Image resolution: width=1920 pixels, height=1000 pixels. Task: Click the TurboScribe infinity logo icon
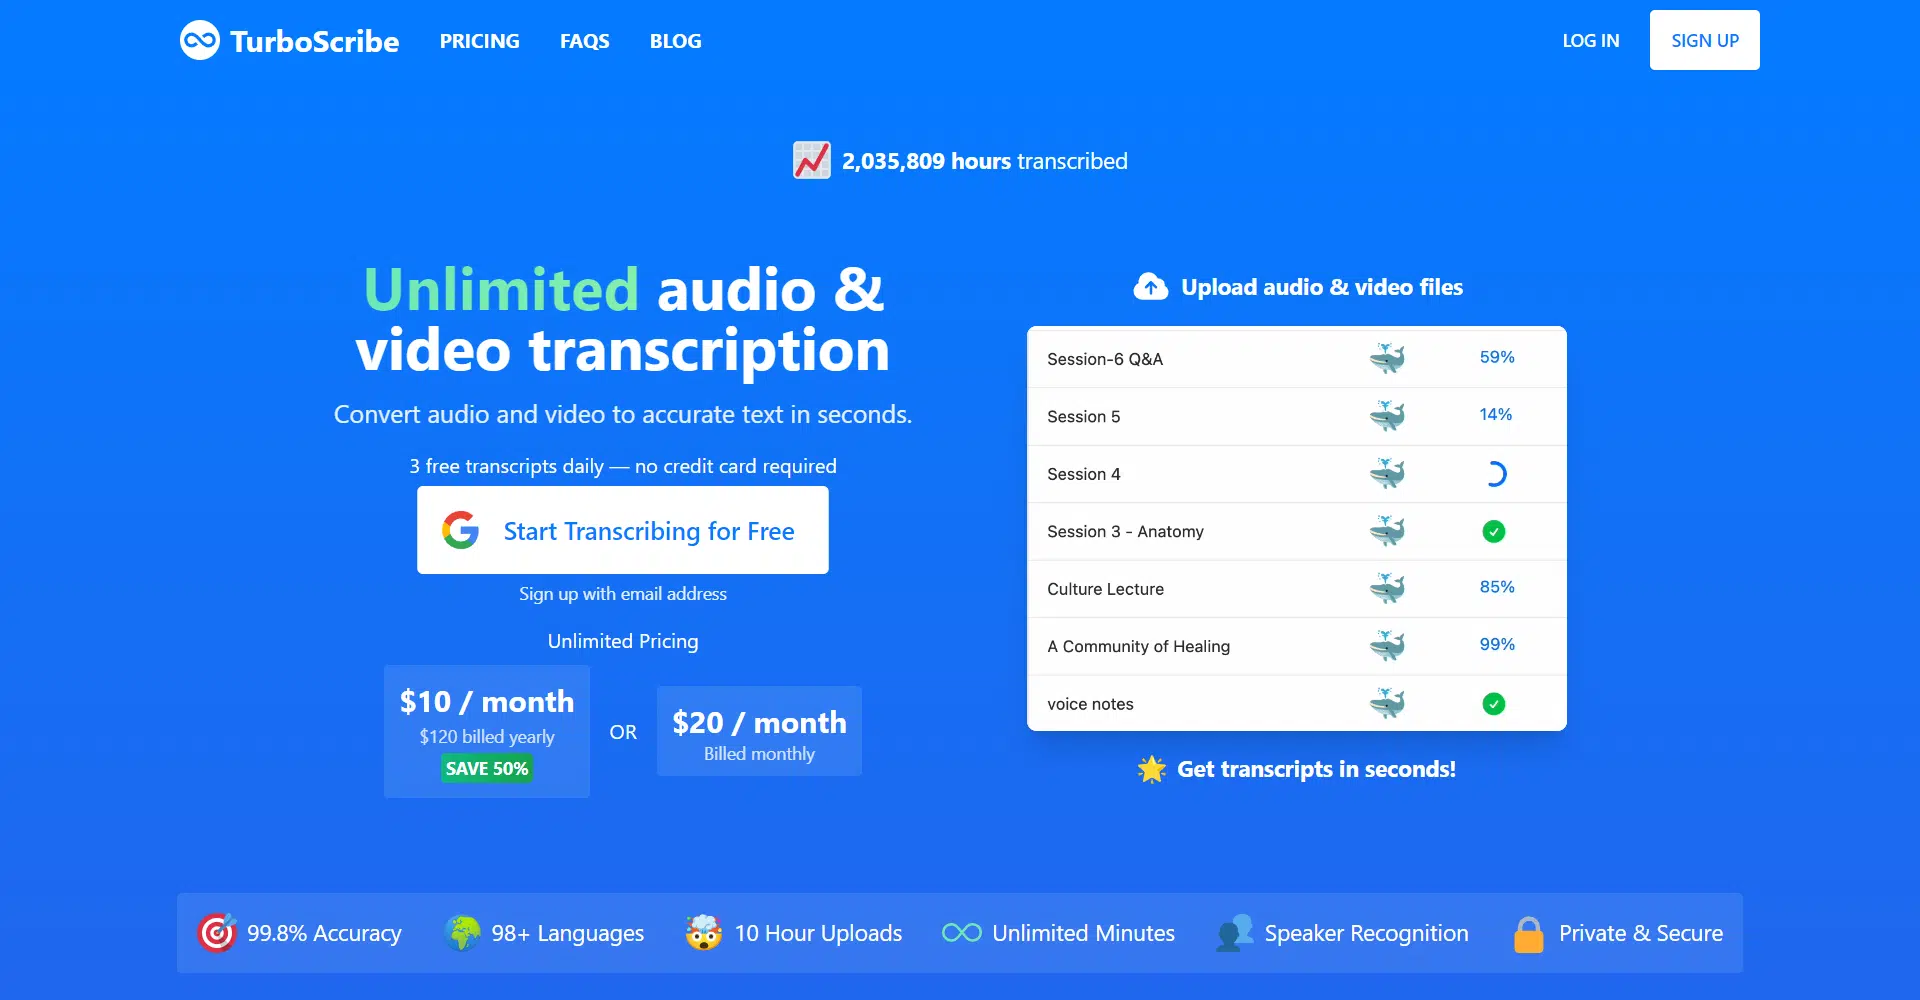coord(199,41)
